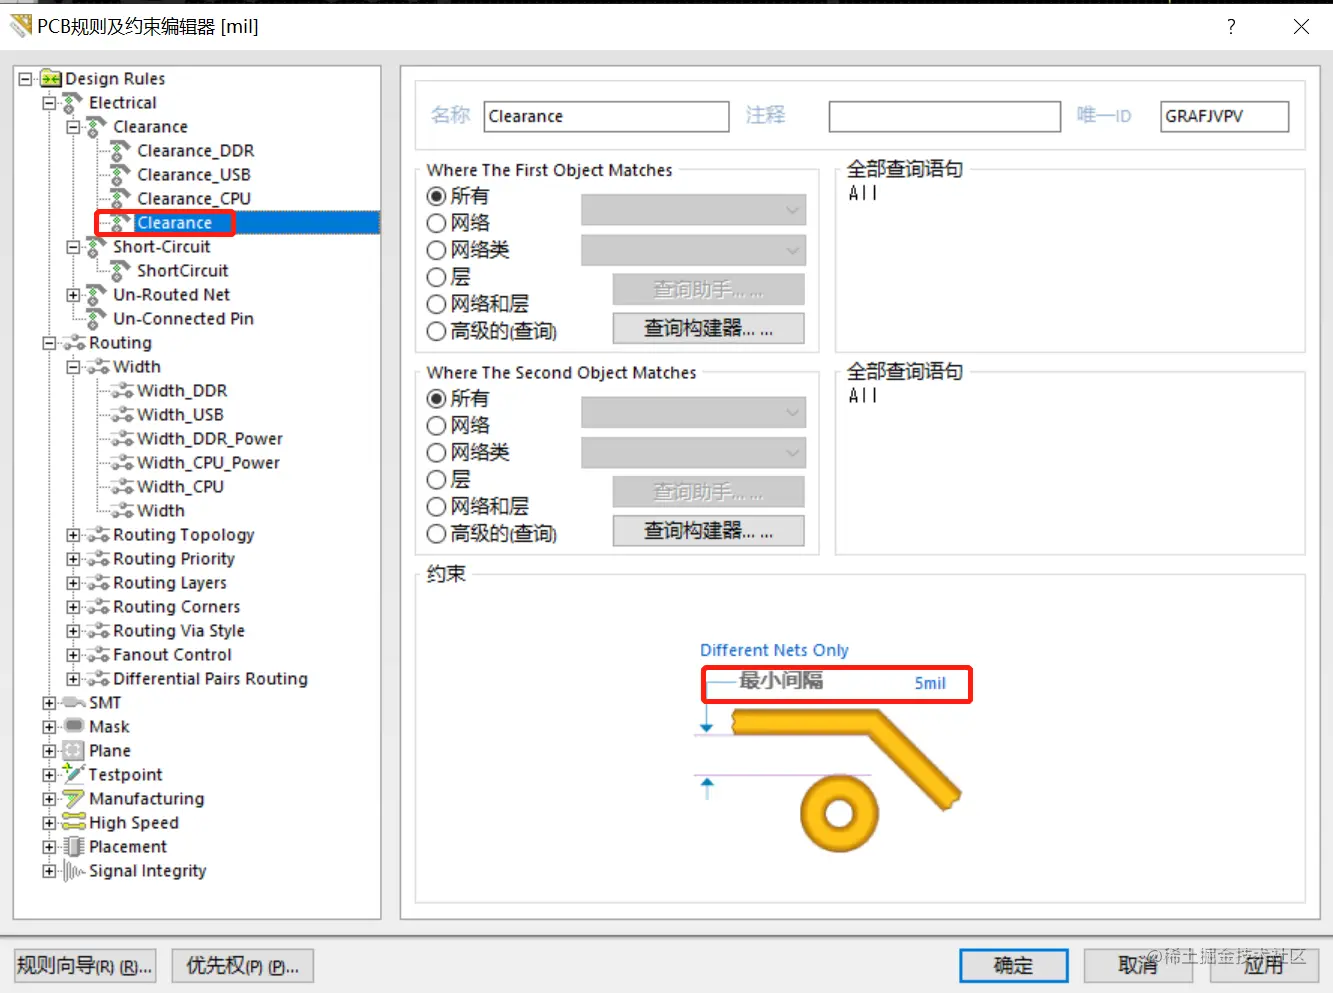Edit the 名称 field containing Clearance
The width and height of the screenshot is (1333, 993).
[606, 117]
